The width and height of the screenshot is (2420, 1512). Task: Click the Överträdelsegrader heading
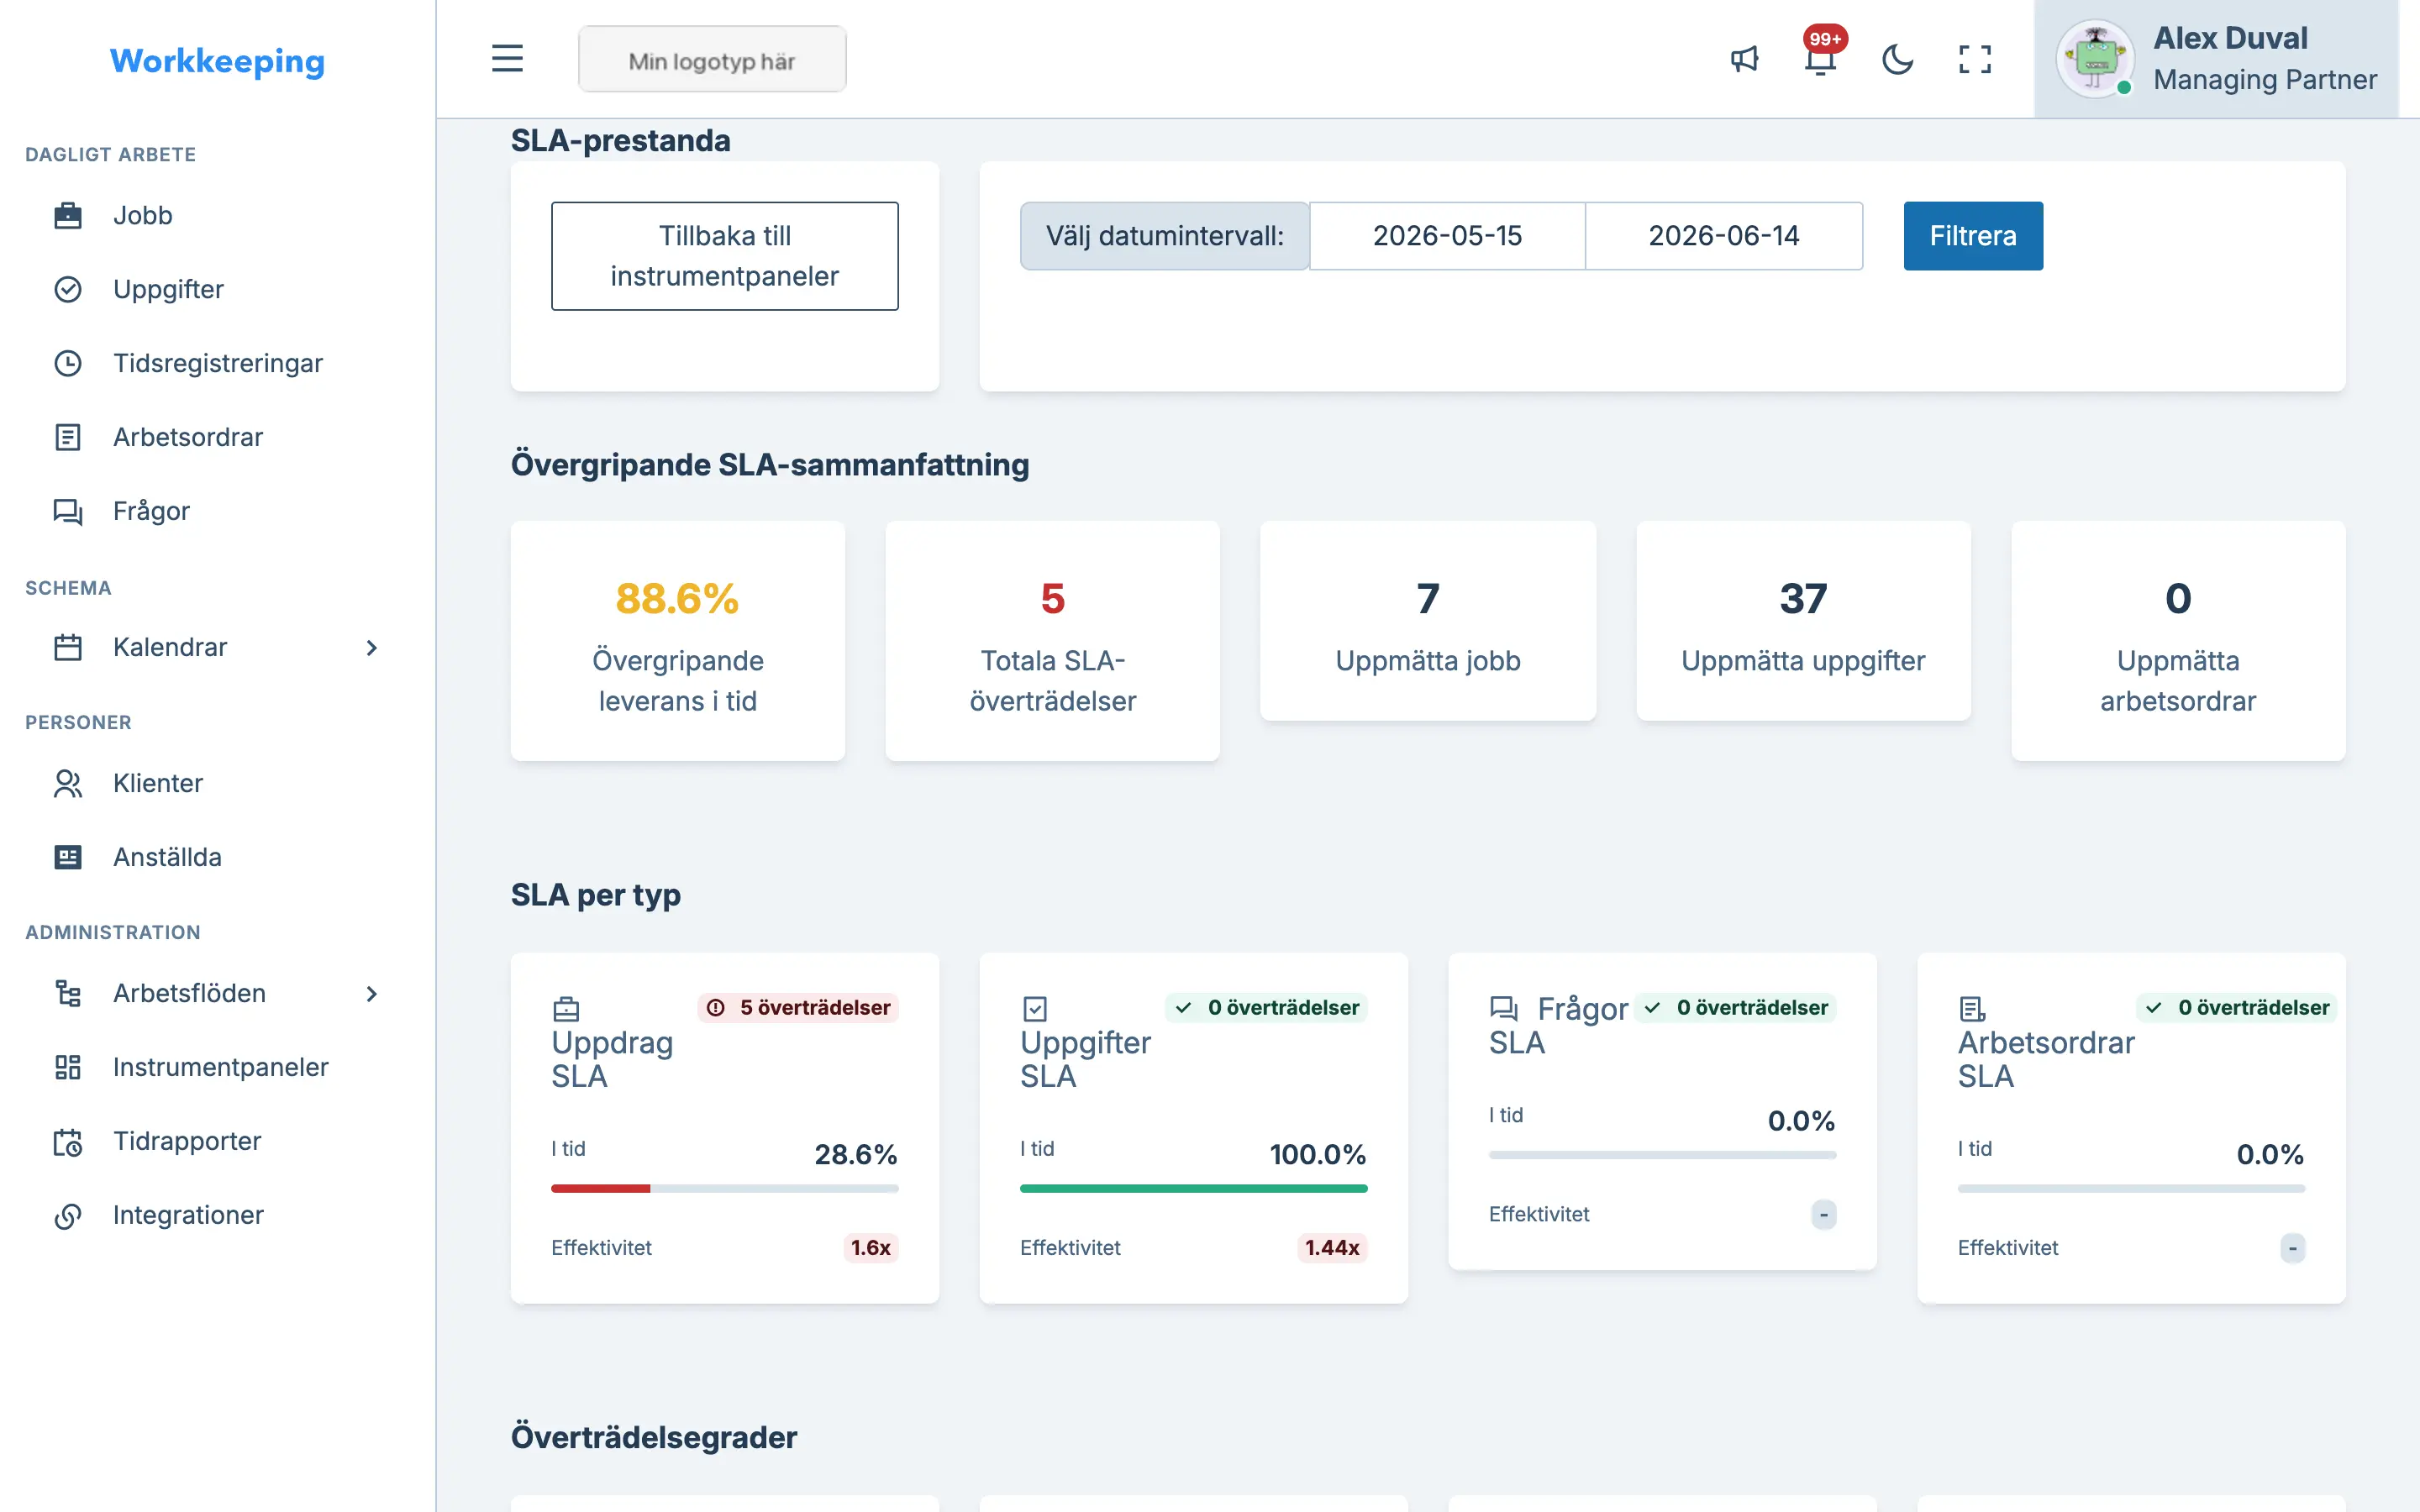654,1437
